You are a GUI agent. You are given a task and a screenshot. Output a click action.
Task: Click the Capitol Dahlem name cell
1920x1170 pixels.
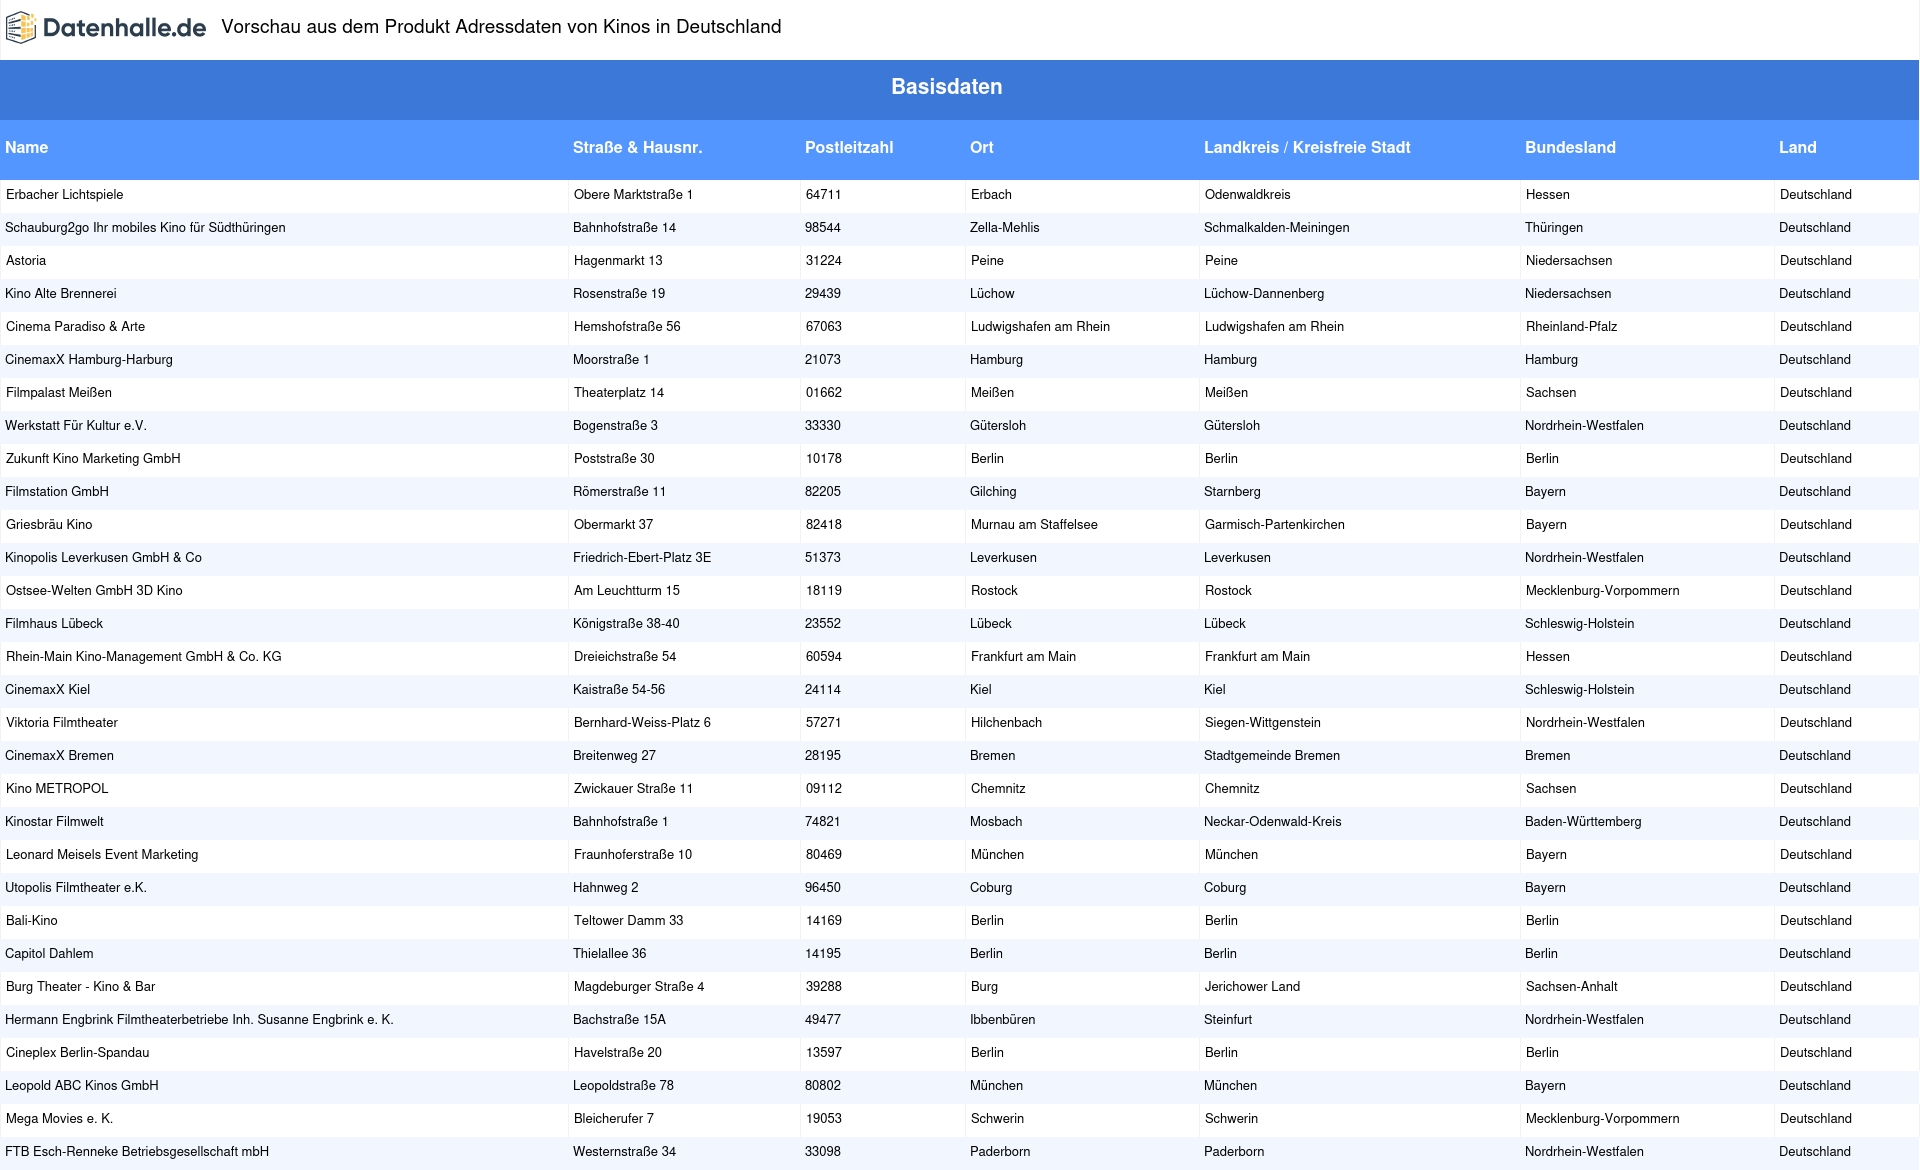(49, 954)
